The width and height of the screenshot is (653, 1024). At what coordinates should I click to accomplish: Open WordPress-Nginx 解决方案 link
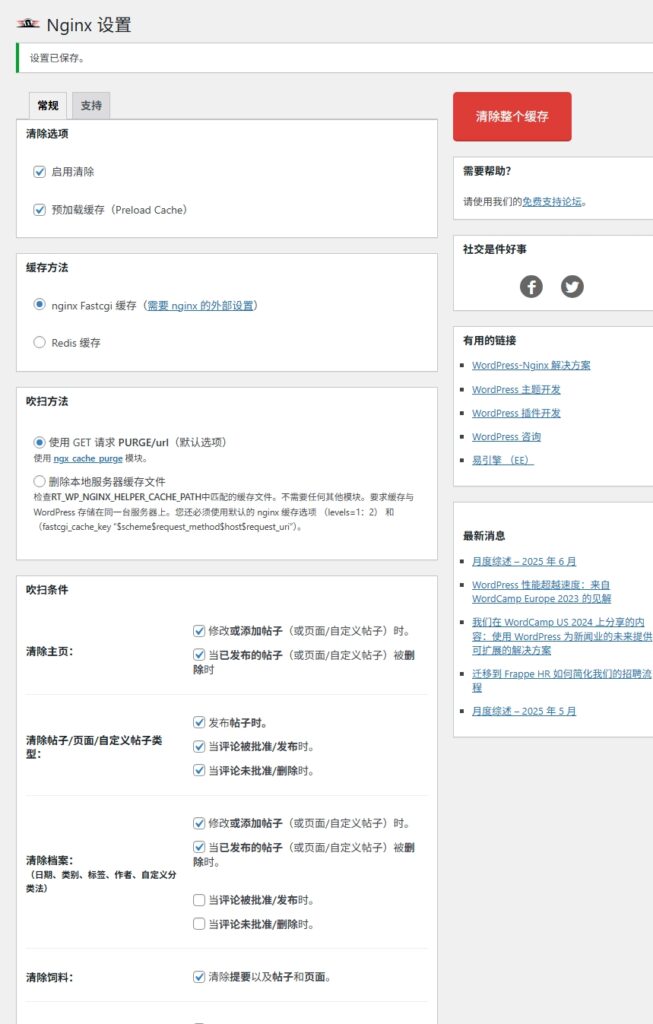click(531, 366)
